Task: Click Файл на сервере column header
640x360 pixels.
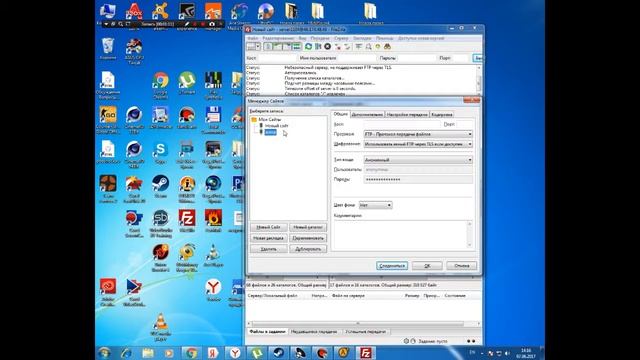Action: pos(348,296)
